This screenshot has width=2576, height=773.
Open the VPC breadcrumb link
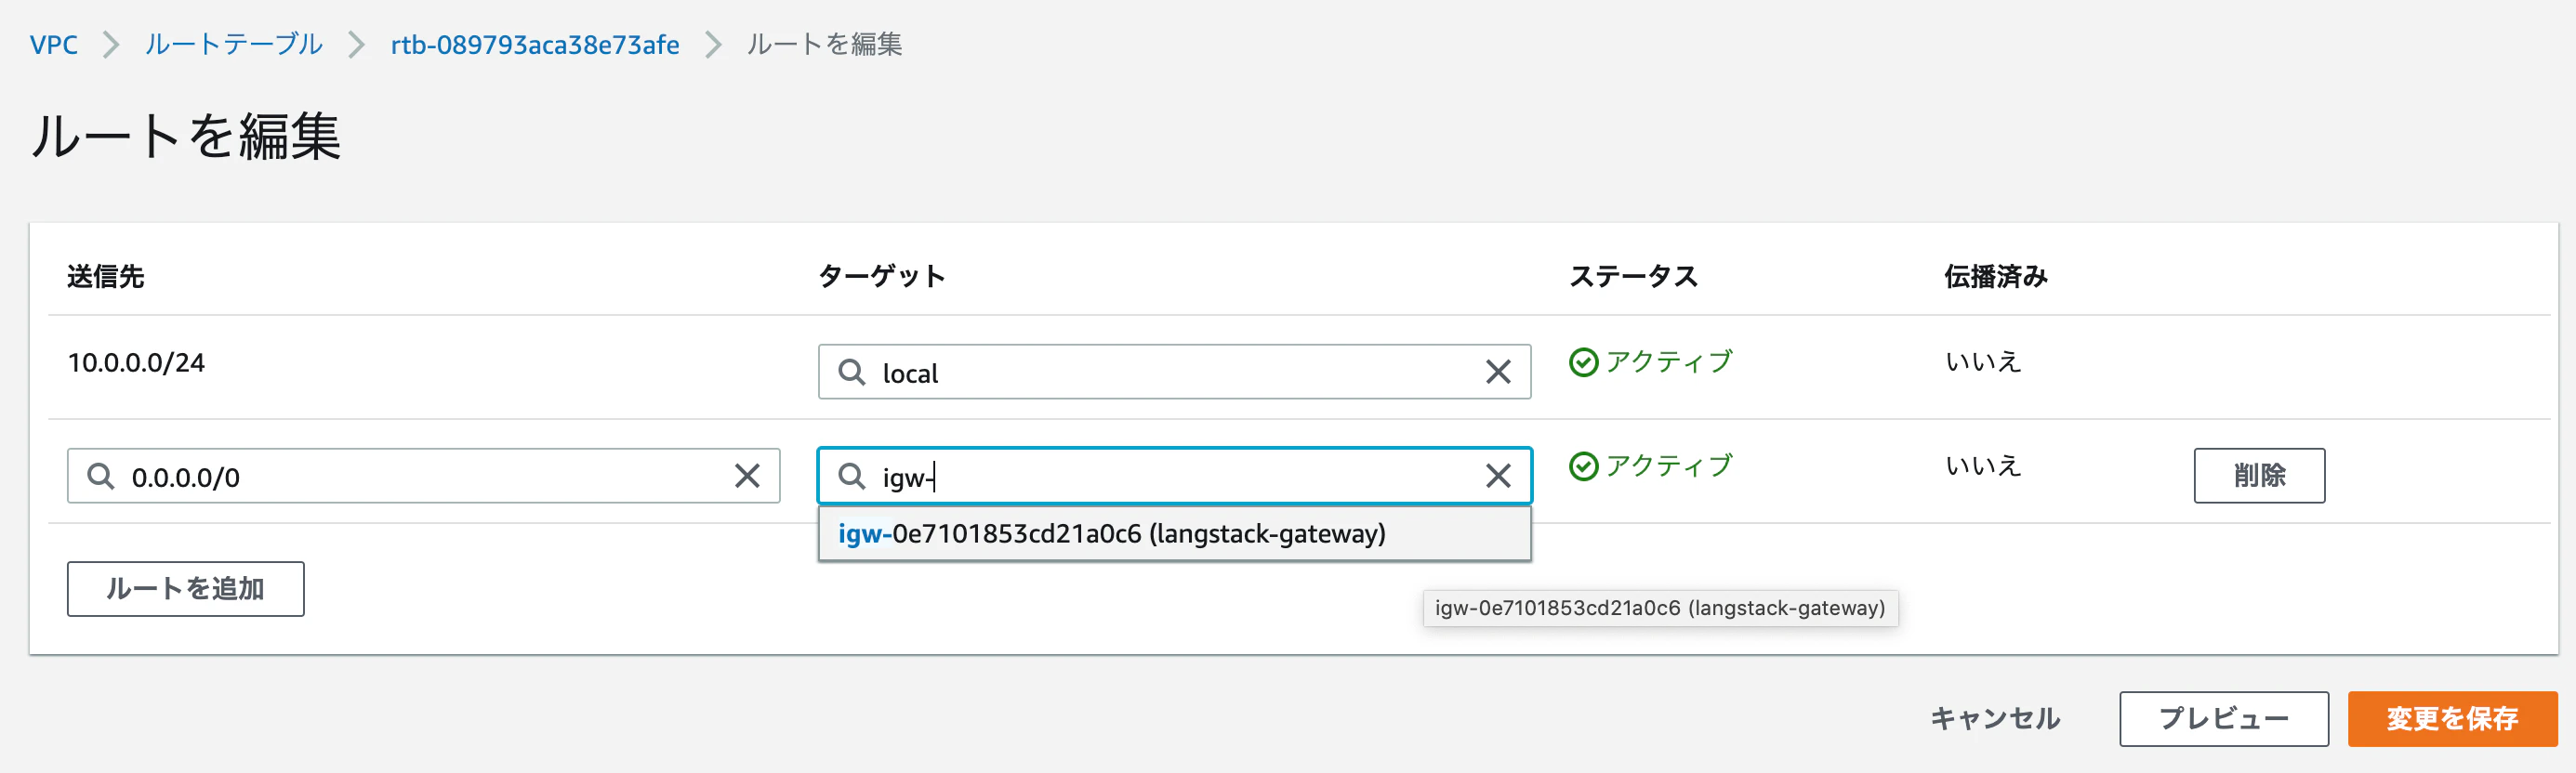[x=54, y=45]
